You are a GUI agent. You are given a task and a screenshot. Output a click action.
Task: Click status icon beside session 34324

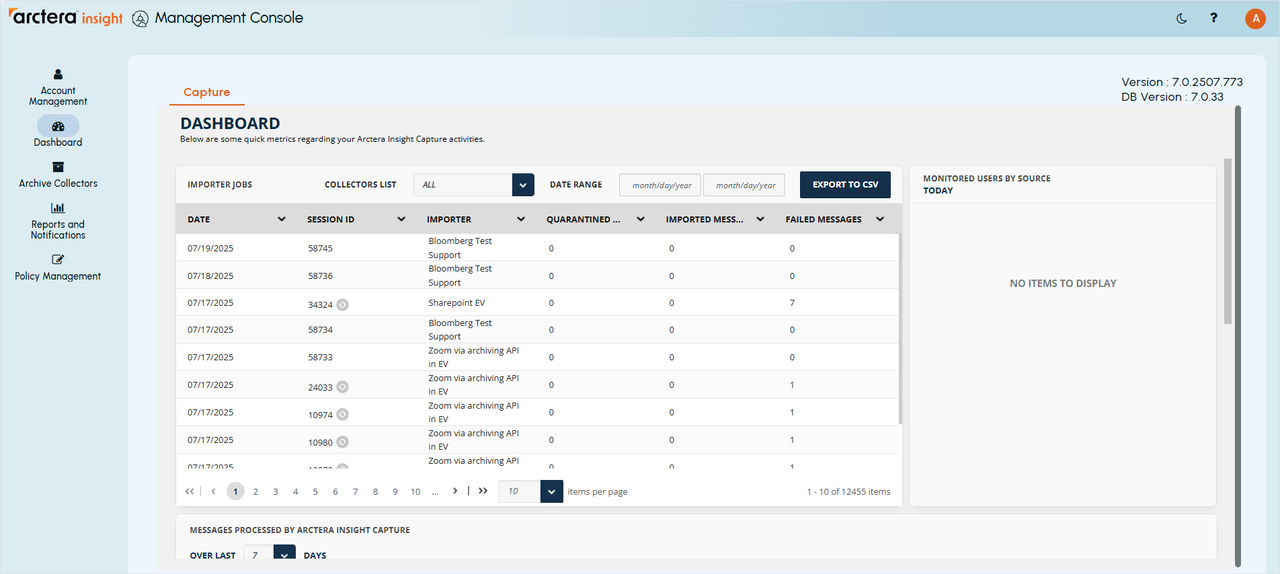point(342,304)
